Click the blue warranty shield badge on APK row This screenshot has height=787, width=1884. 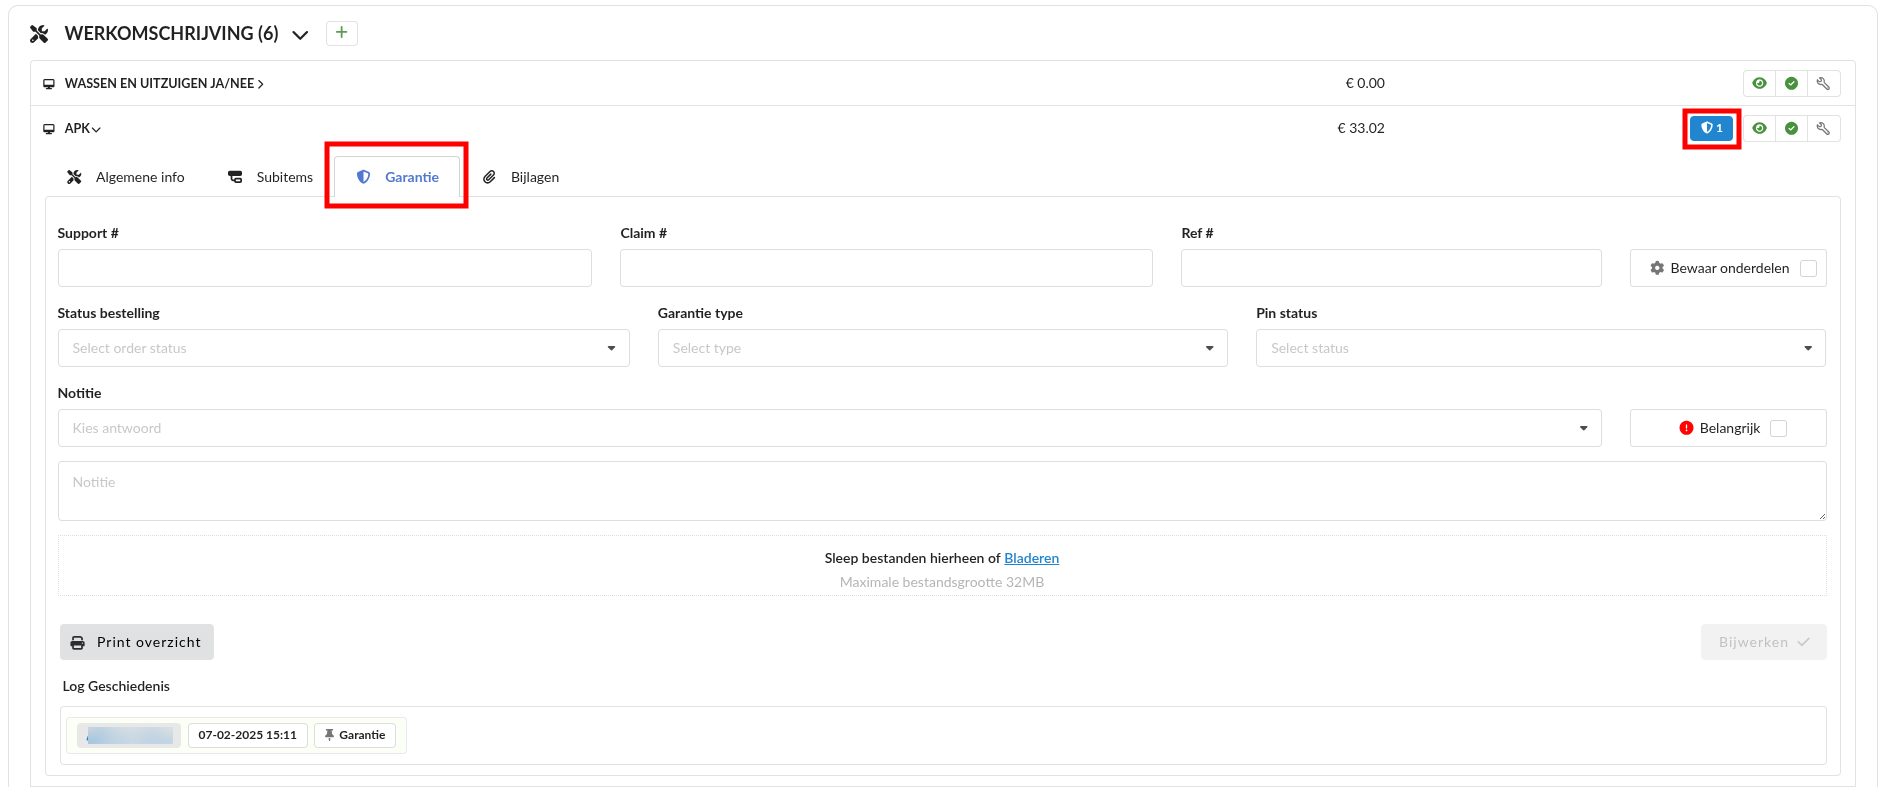coord(1711,128)
